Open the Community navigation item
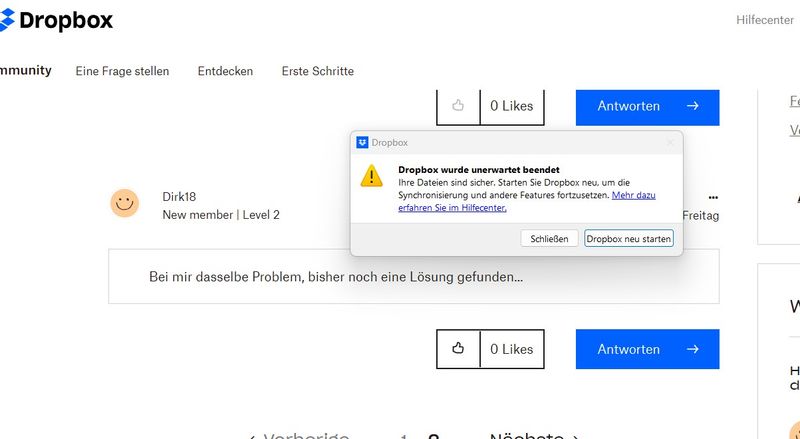This screenshot has width=800, height=439. pyautogui.click(x=26, y=70)
